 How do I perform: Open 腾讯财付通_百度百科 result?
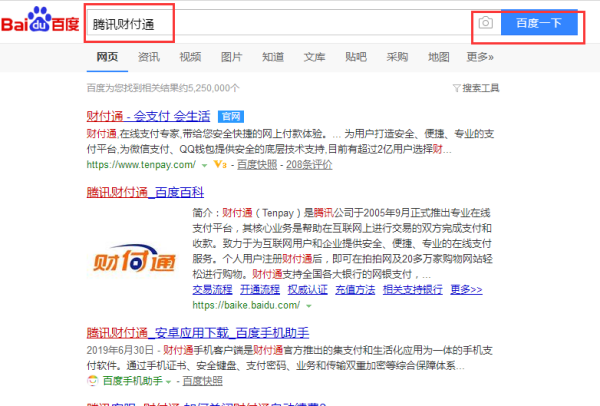(145, 192)
